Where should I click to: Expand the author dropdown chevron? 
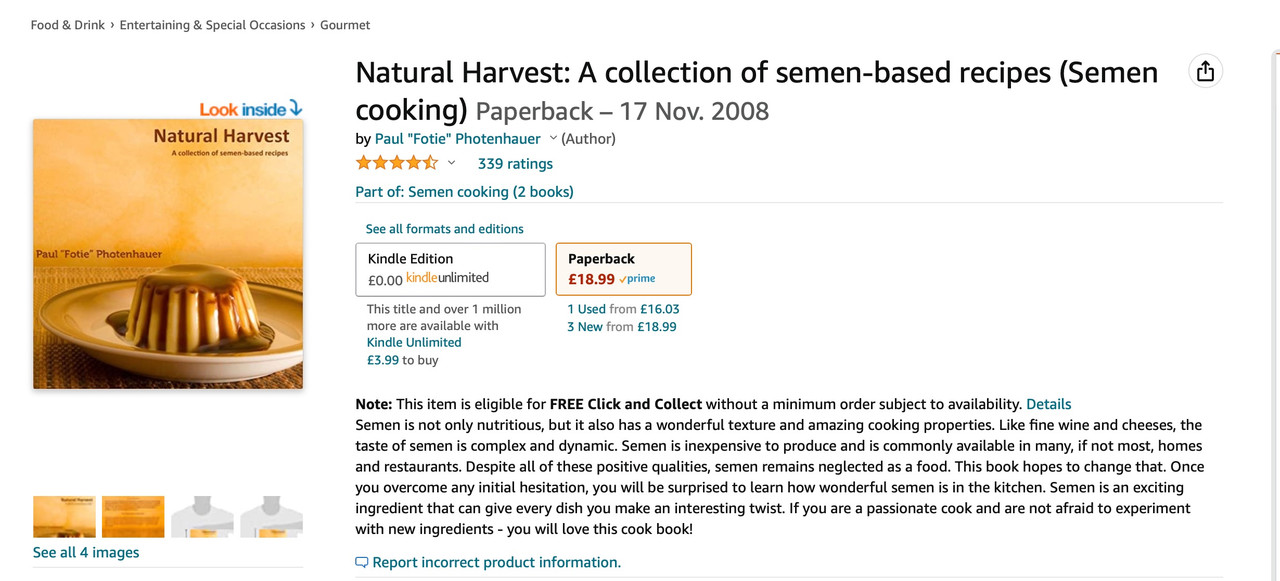click(x=553, y=138)
